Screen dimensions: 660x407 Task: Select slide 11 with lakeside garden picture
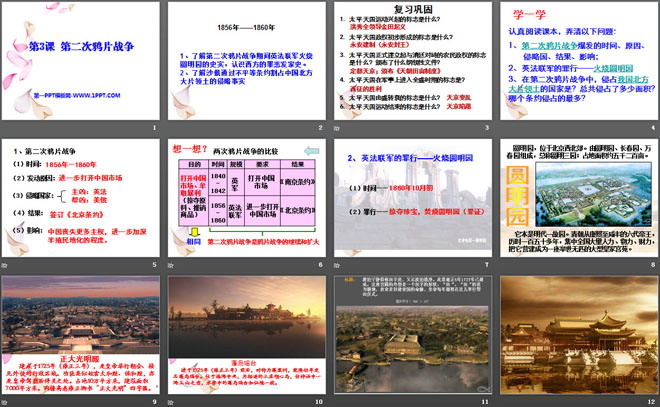pos(413,335)
